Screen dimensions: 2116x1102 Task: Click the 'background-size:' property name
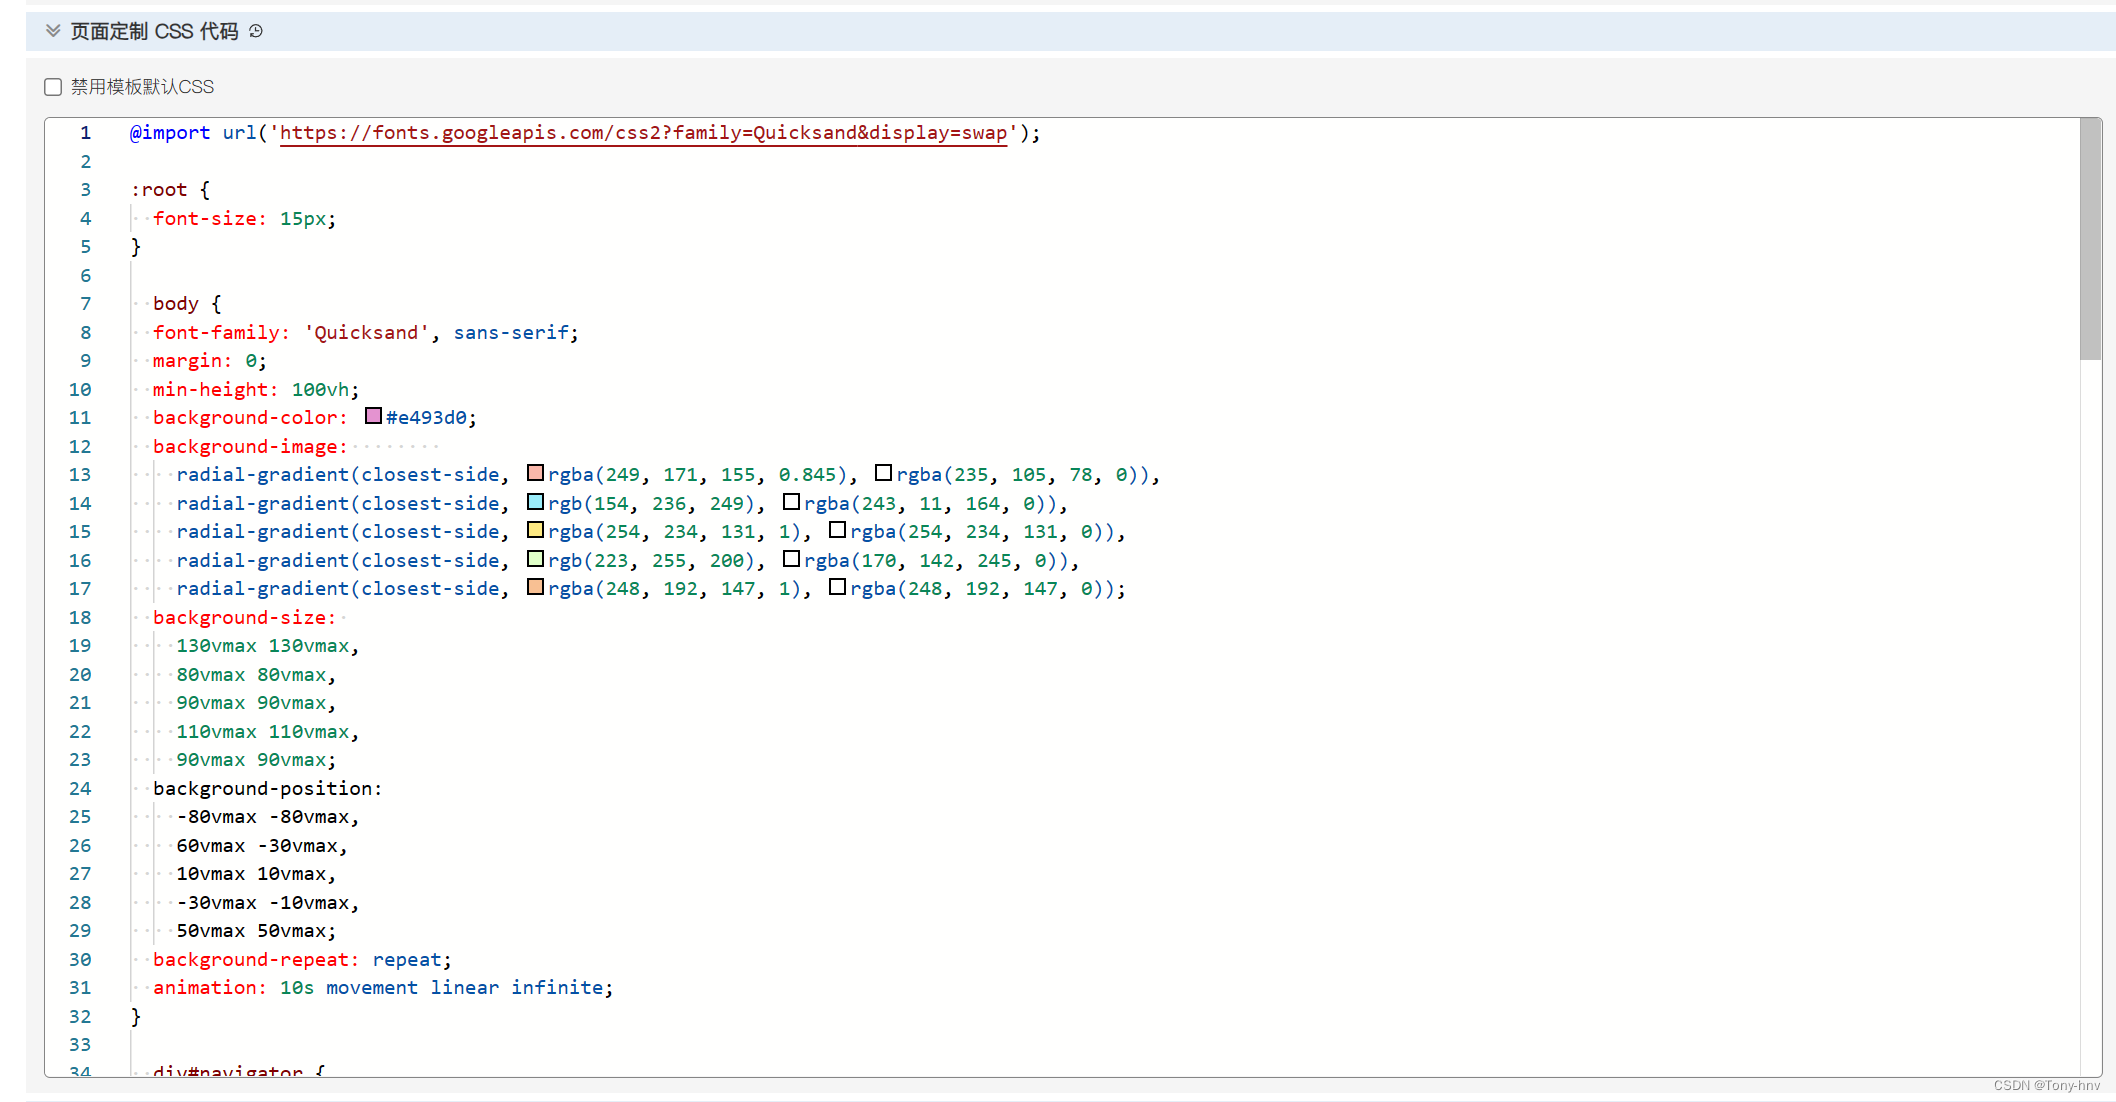(244, 618)
